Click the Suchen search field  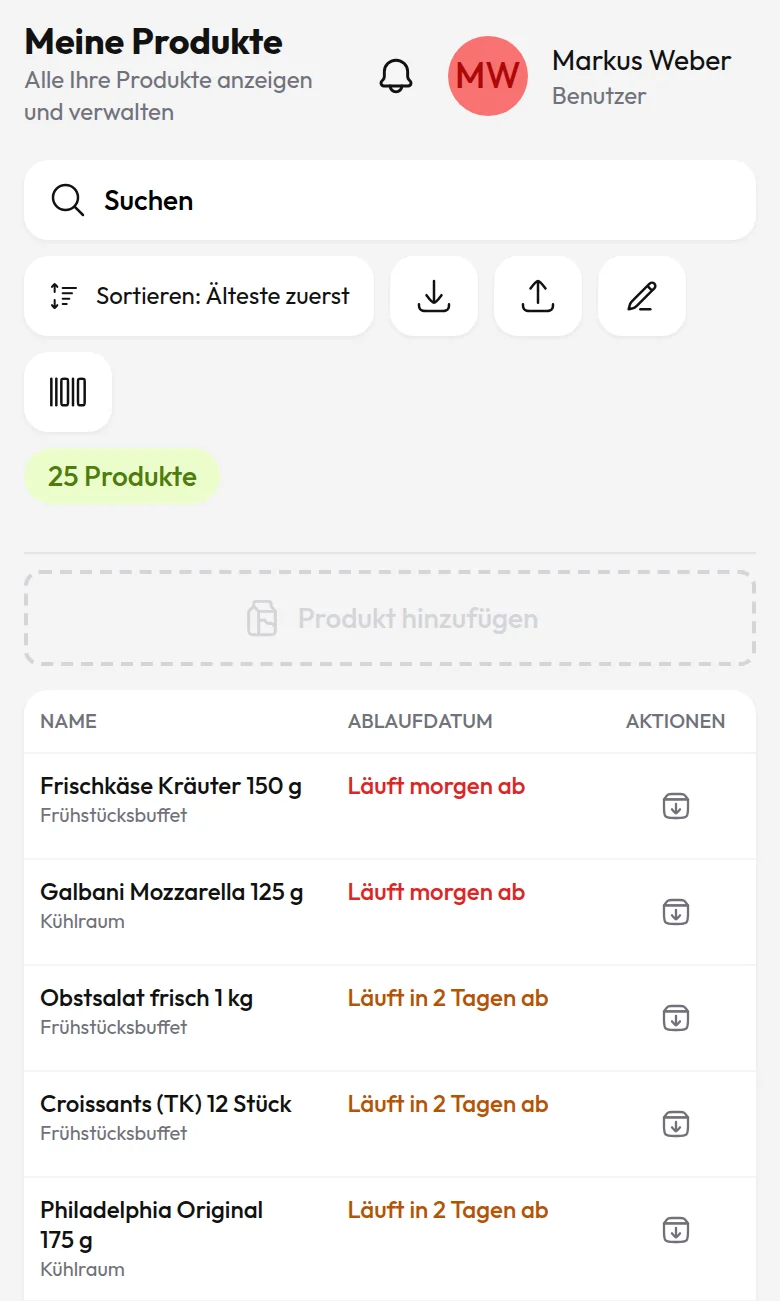(x=390, y=200)
